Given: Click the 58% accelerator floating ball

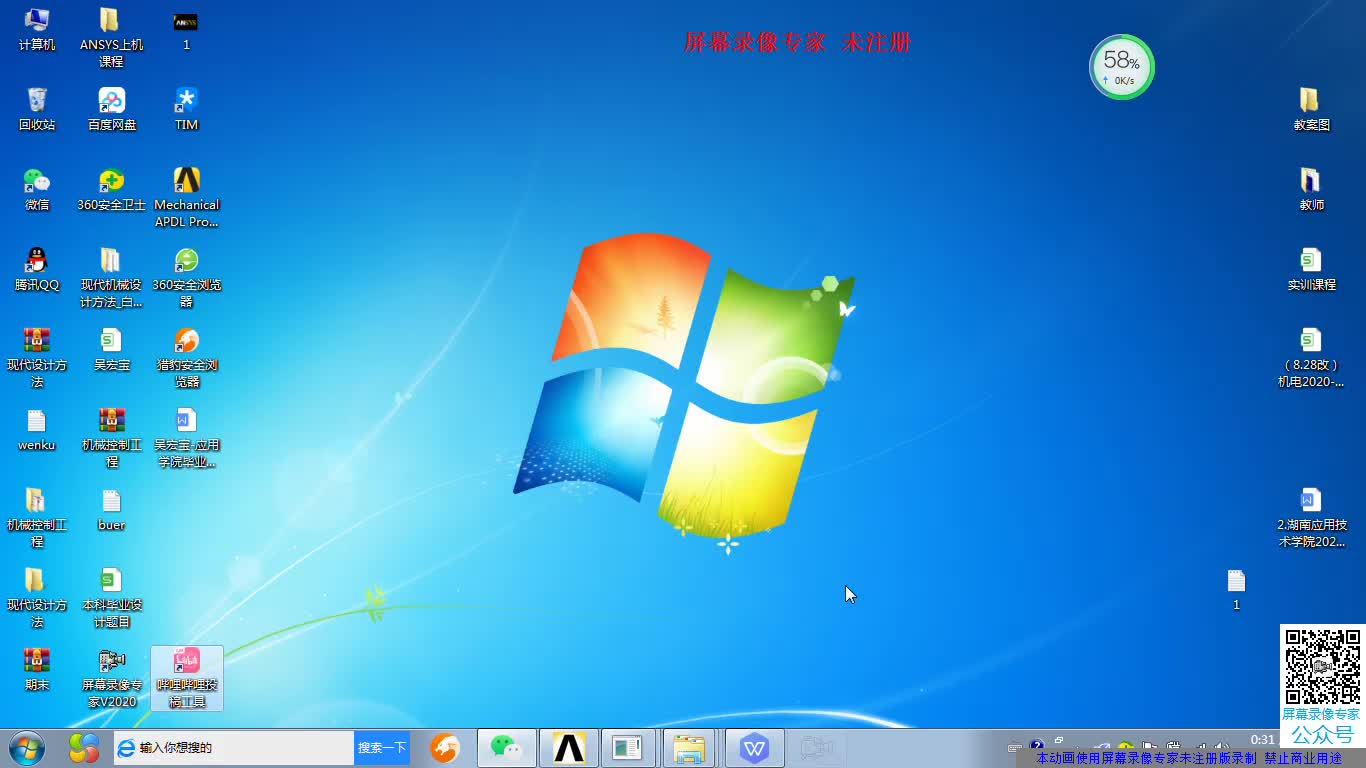Looking at the screenshot, I should point(1121,67).
